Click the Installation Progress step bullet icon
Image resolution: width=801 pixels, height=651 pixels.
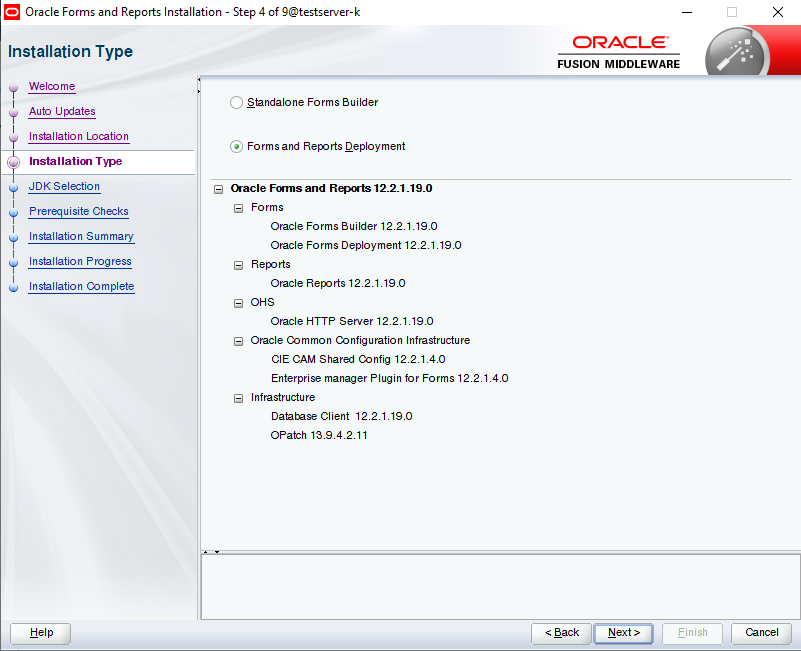(14, 263)
